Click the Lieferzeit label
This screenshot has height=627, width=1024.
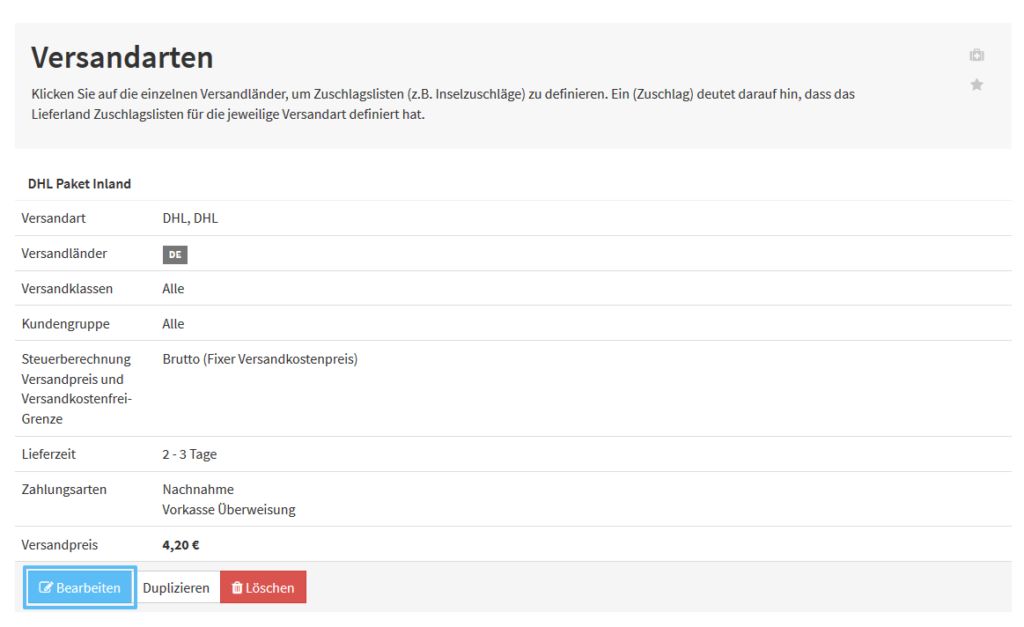point(48,454)
